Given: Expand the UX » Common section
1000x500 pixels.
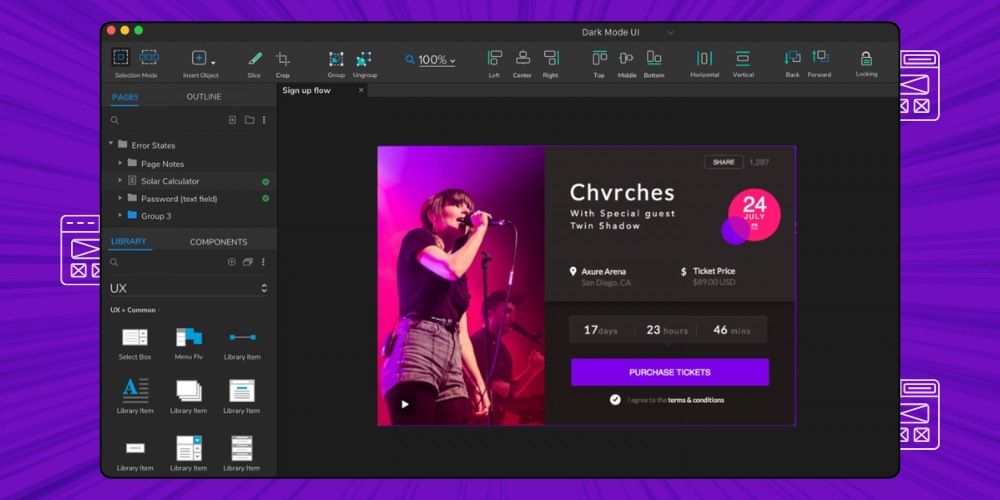Looking at the screenshot, I should 136,311.
